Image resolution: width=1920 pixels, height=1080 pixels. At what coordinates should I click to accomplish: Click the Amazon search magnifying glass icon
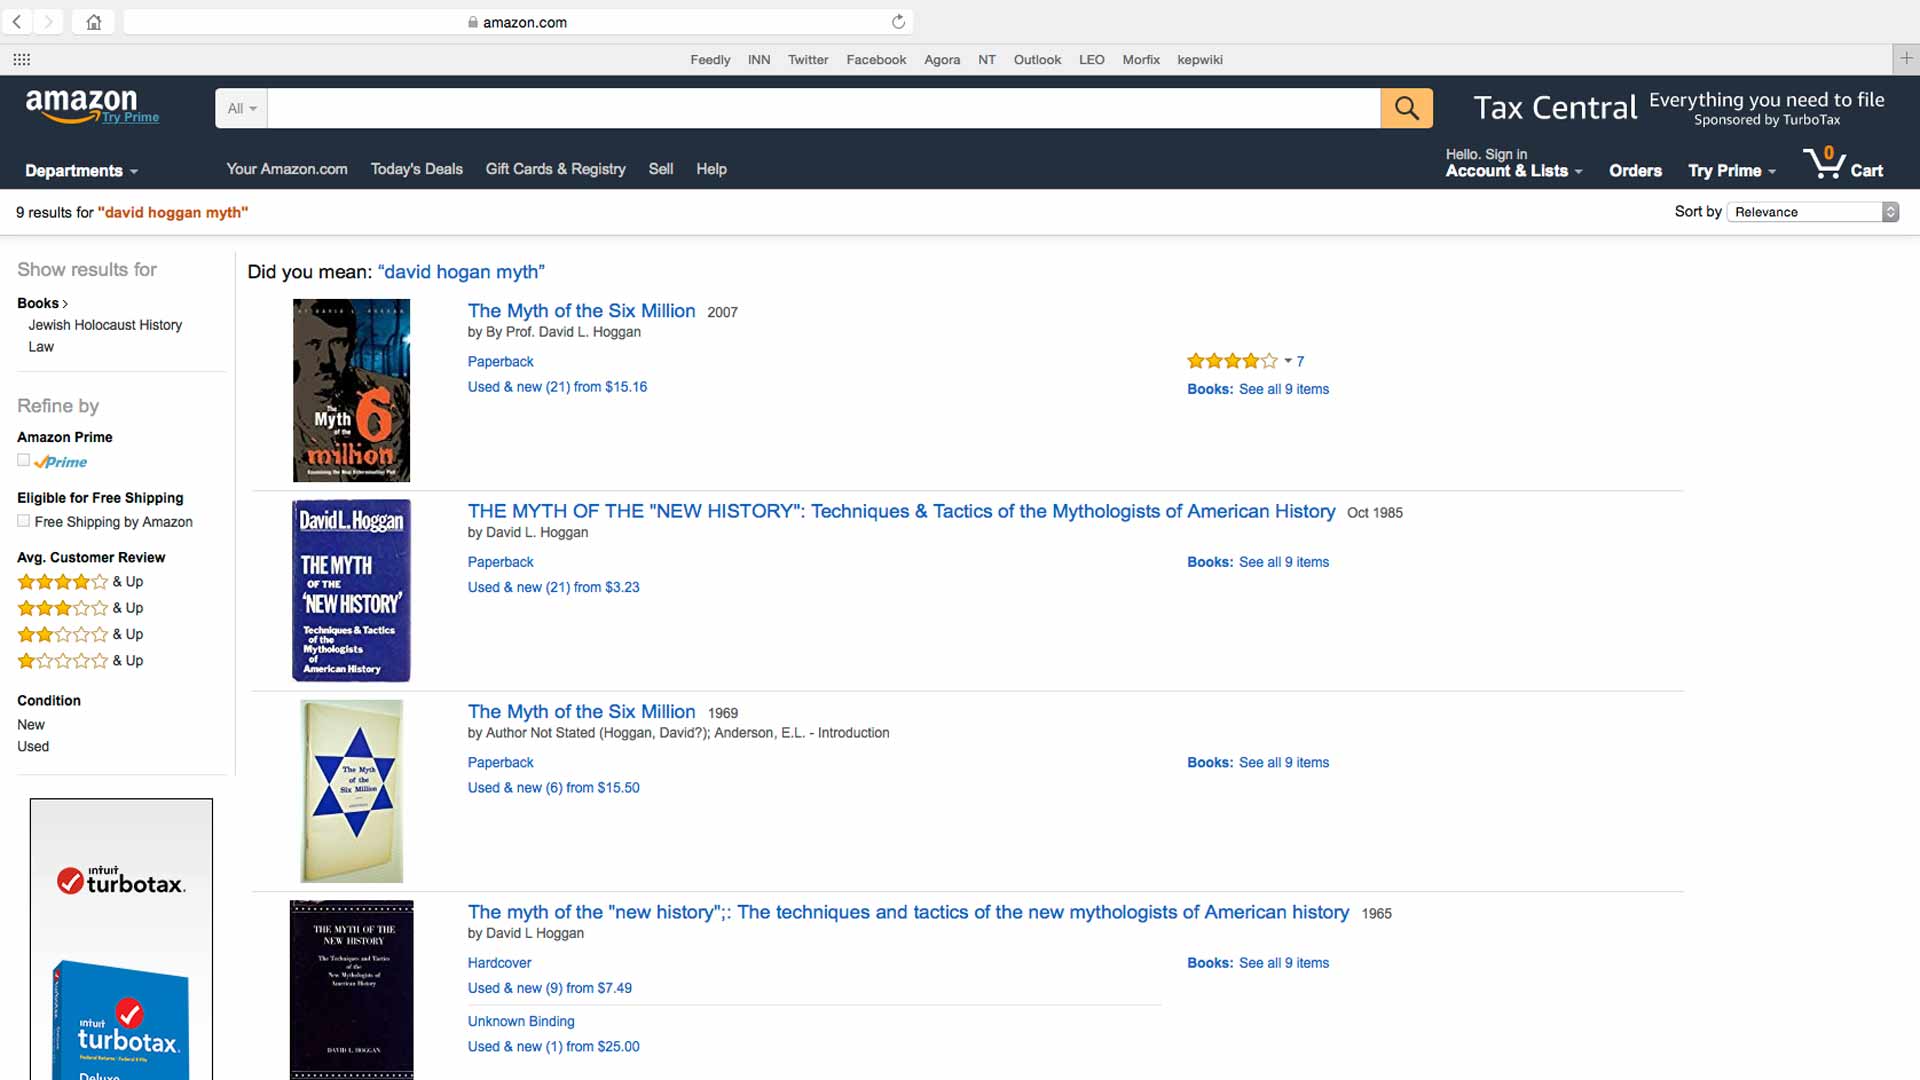tap(1408, 108)
